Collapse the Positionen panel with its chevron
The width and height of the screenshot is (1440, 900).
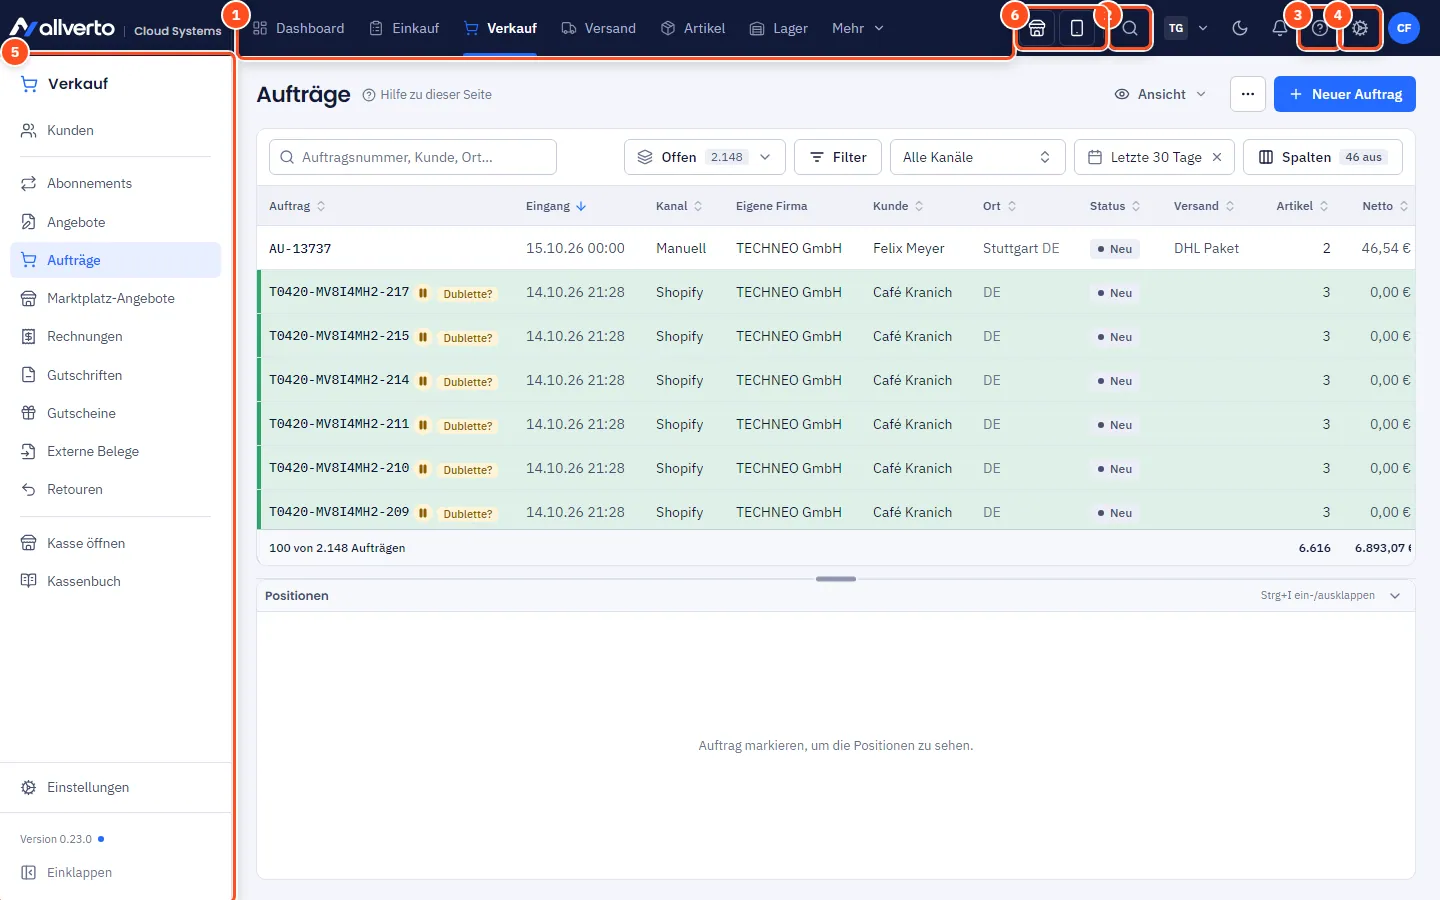pos(1395,596)
